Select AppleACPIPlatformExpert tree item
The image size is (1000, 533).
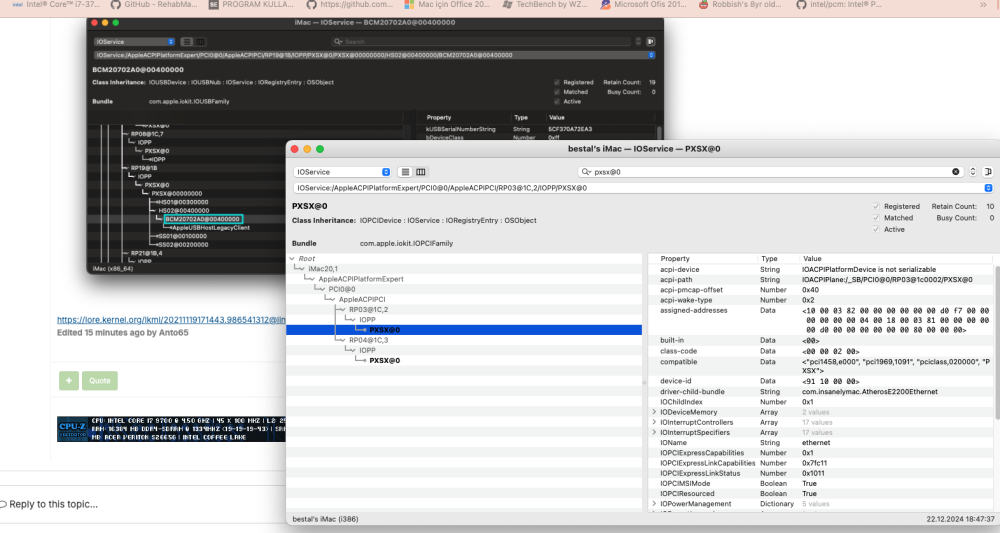361,279
